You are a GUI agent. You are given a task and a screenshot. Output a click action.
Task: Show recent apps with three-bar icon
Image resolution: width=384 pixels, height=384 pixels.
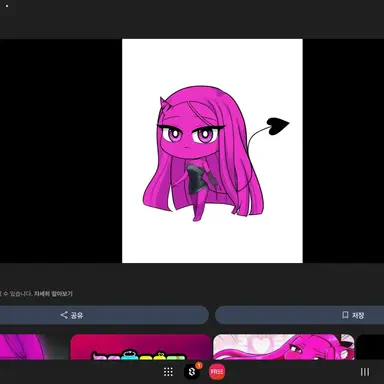point(365,372)
